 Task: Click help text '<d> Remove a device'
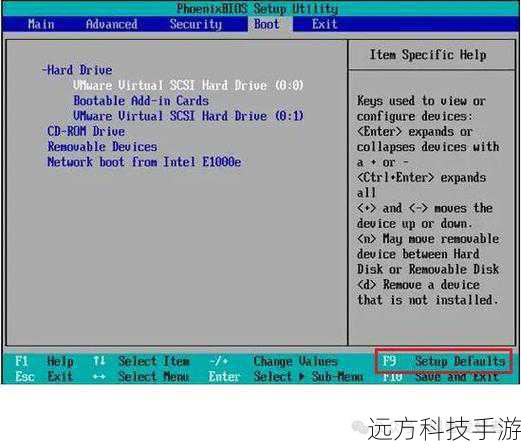(x=418, y=285)
